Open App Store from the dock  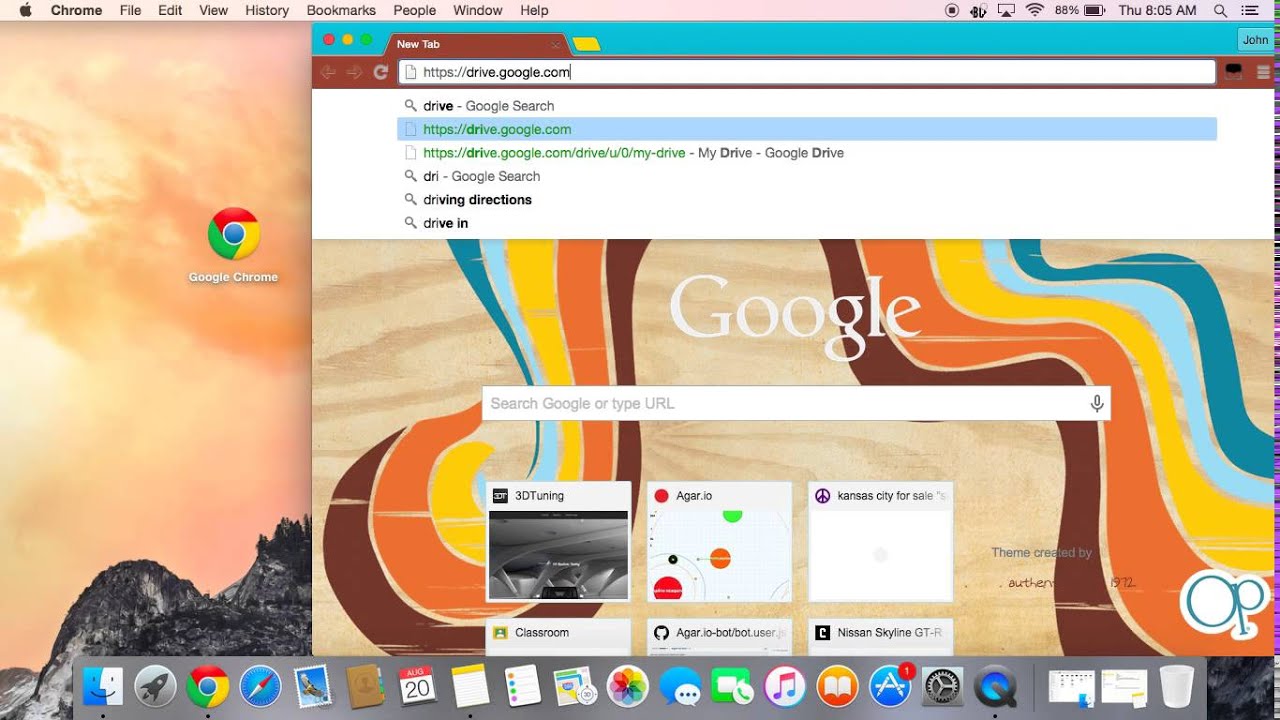click(890, 687)
